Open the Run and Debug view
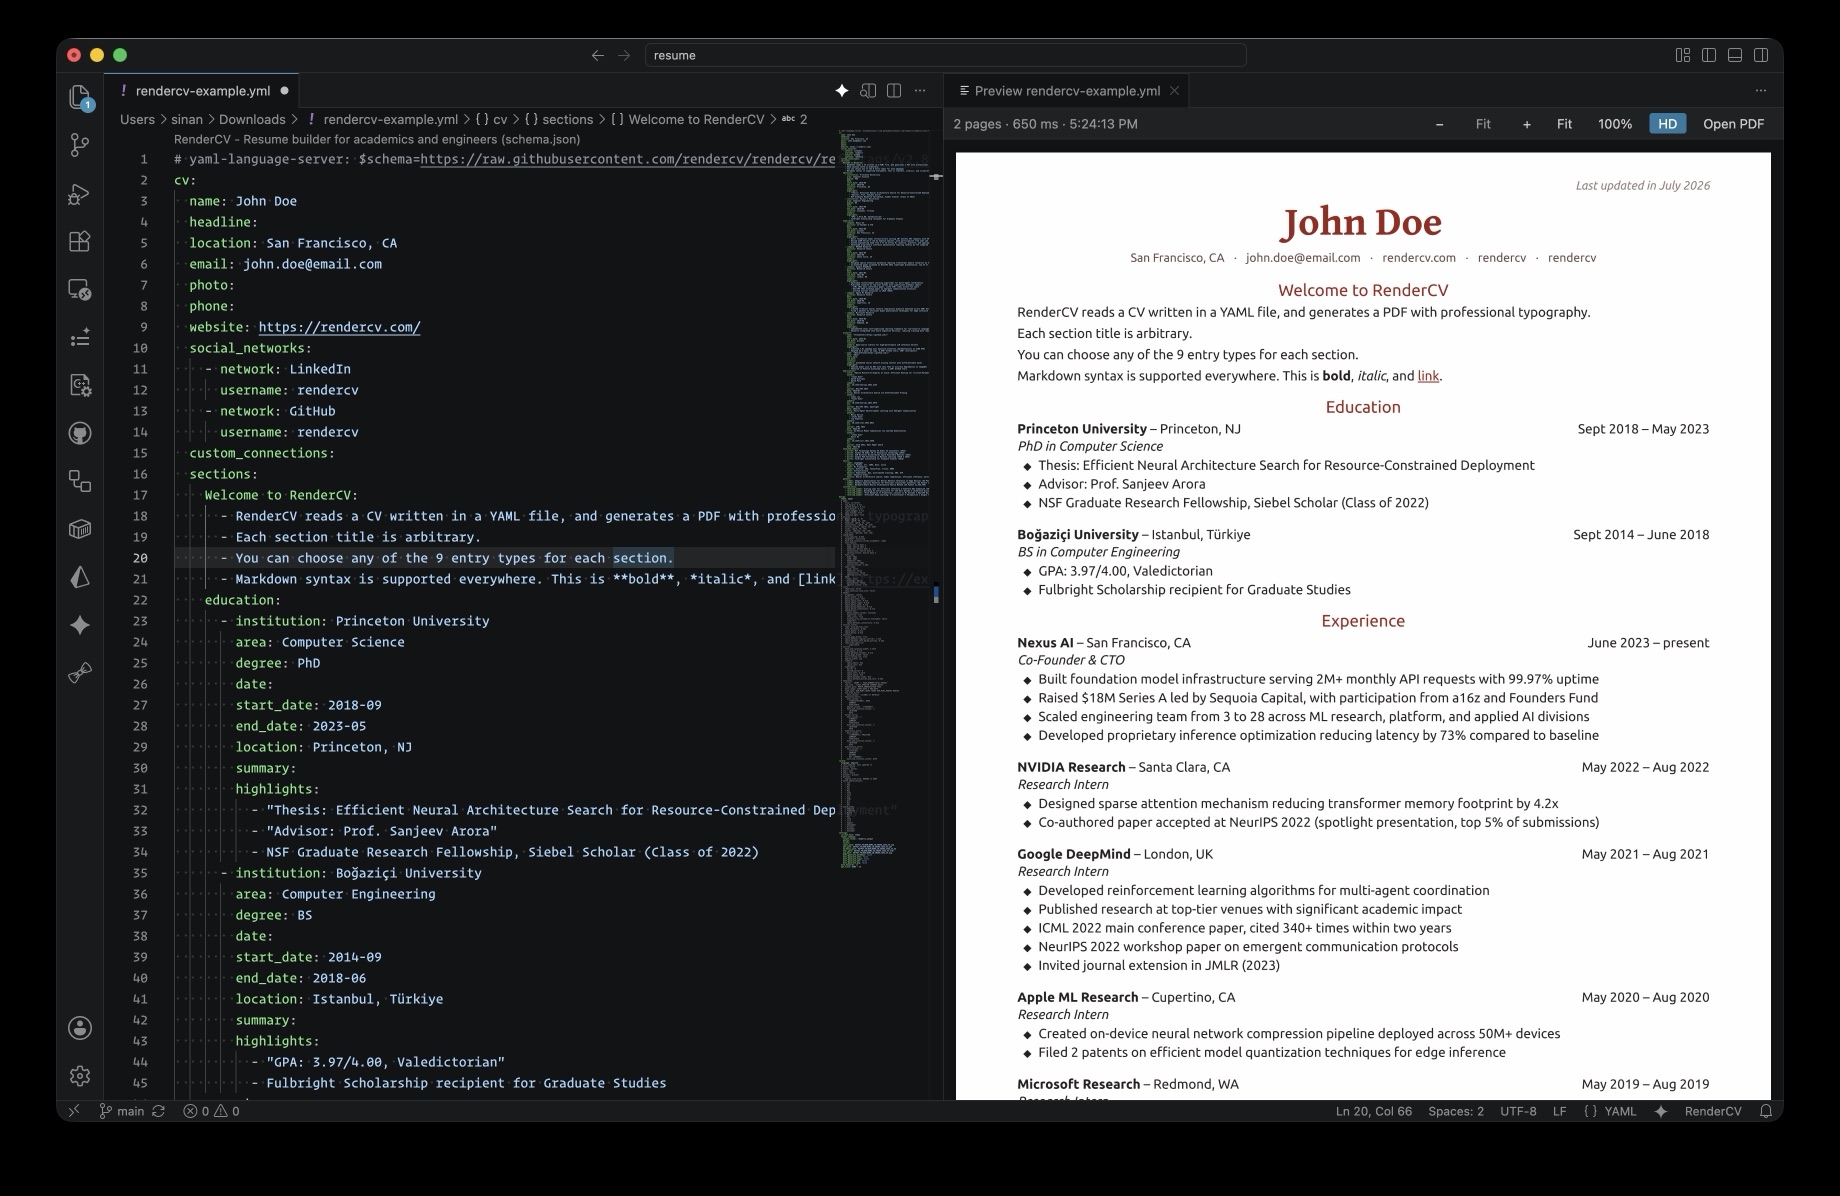Screen dimensions: 1840x1196 [80, 193]
